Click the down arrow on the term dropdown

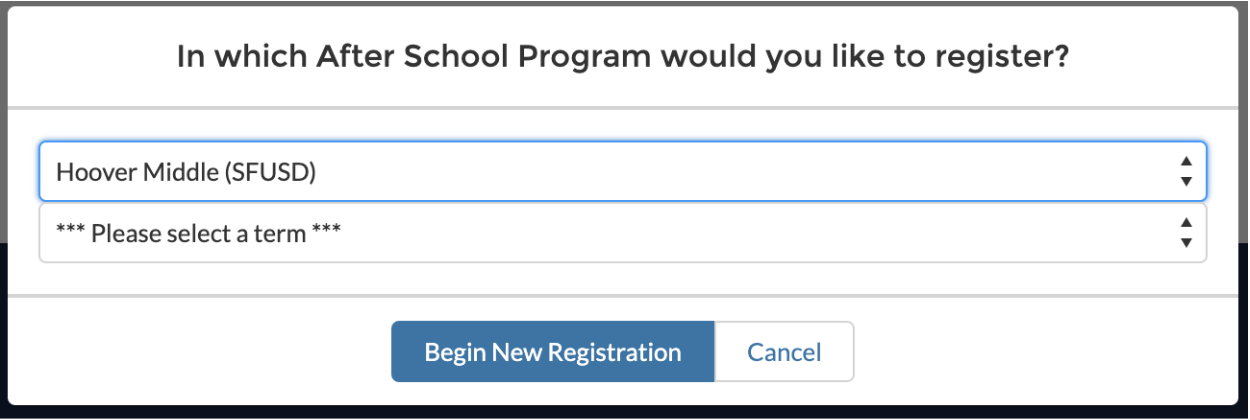point(1186,243)
